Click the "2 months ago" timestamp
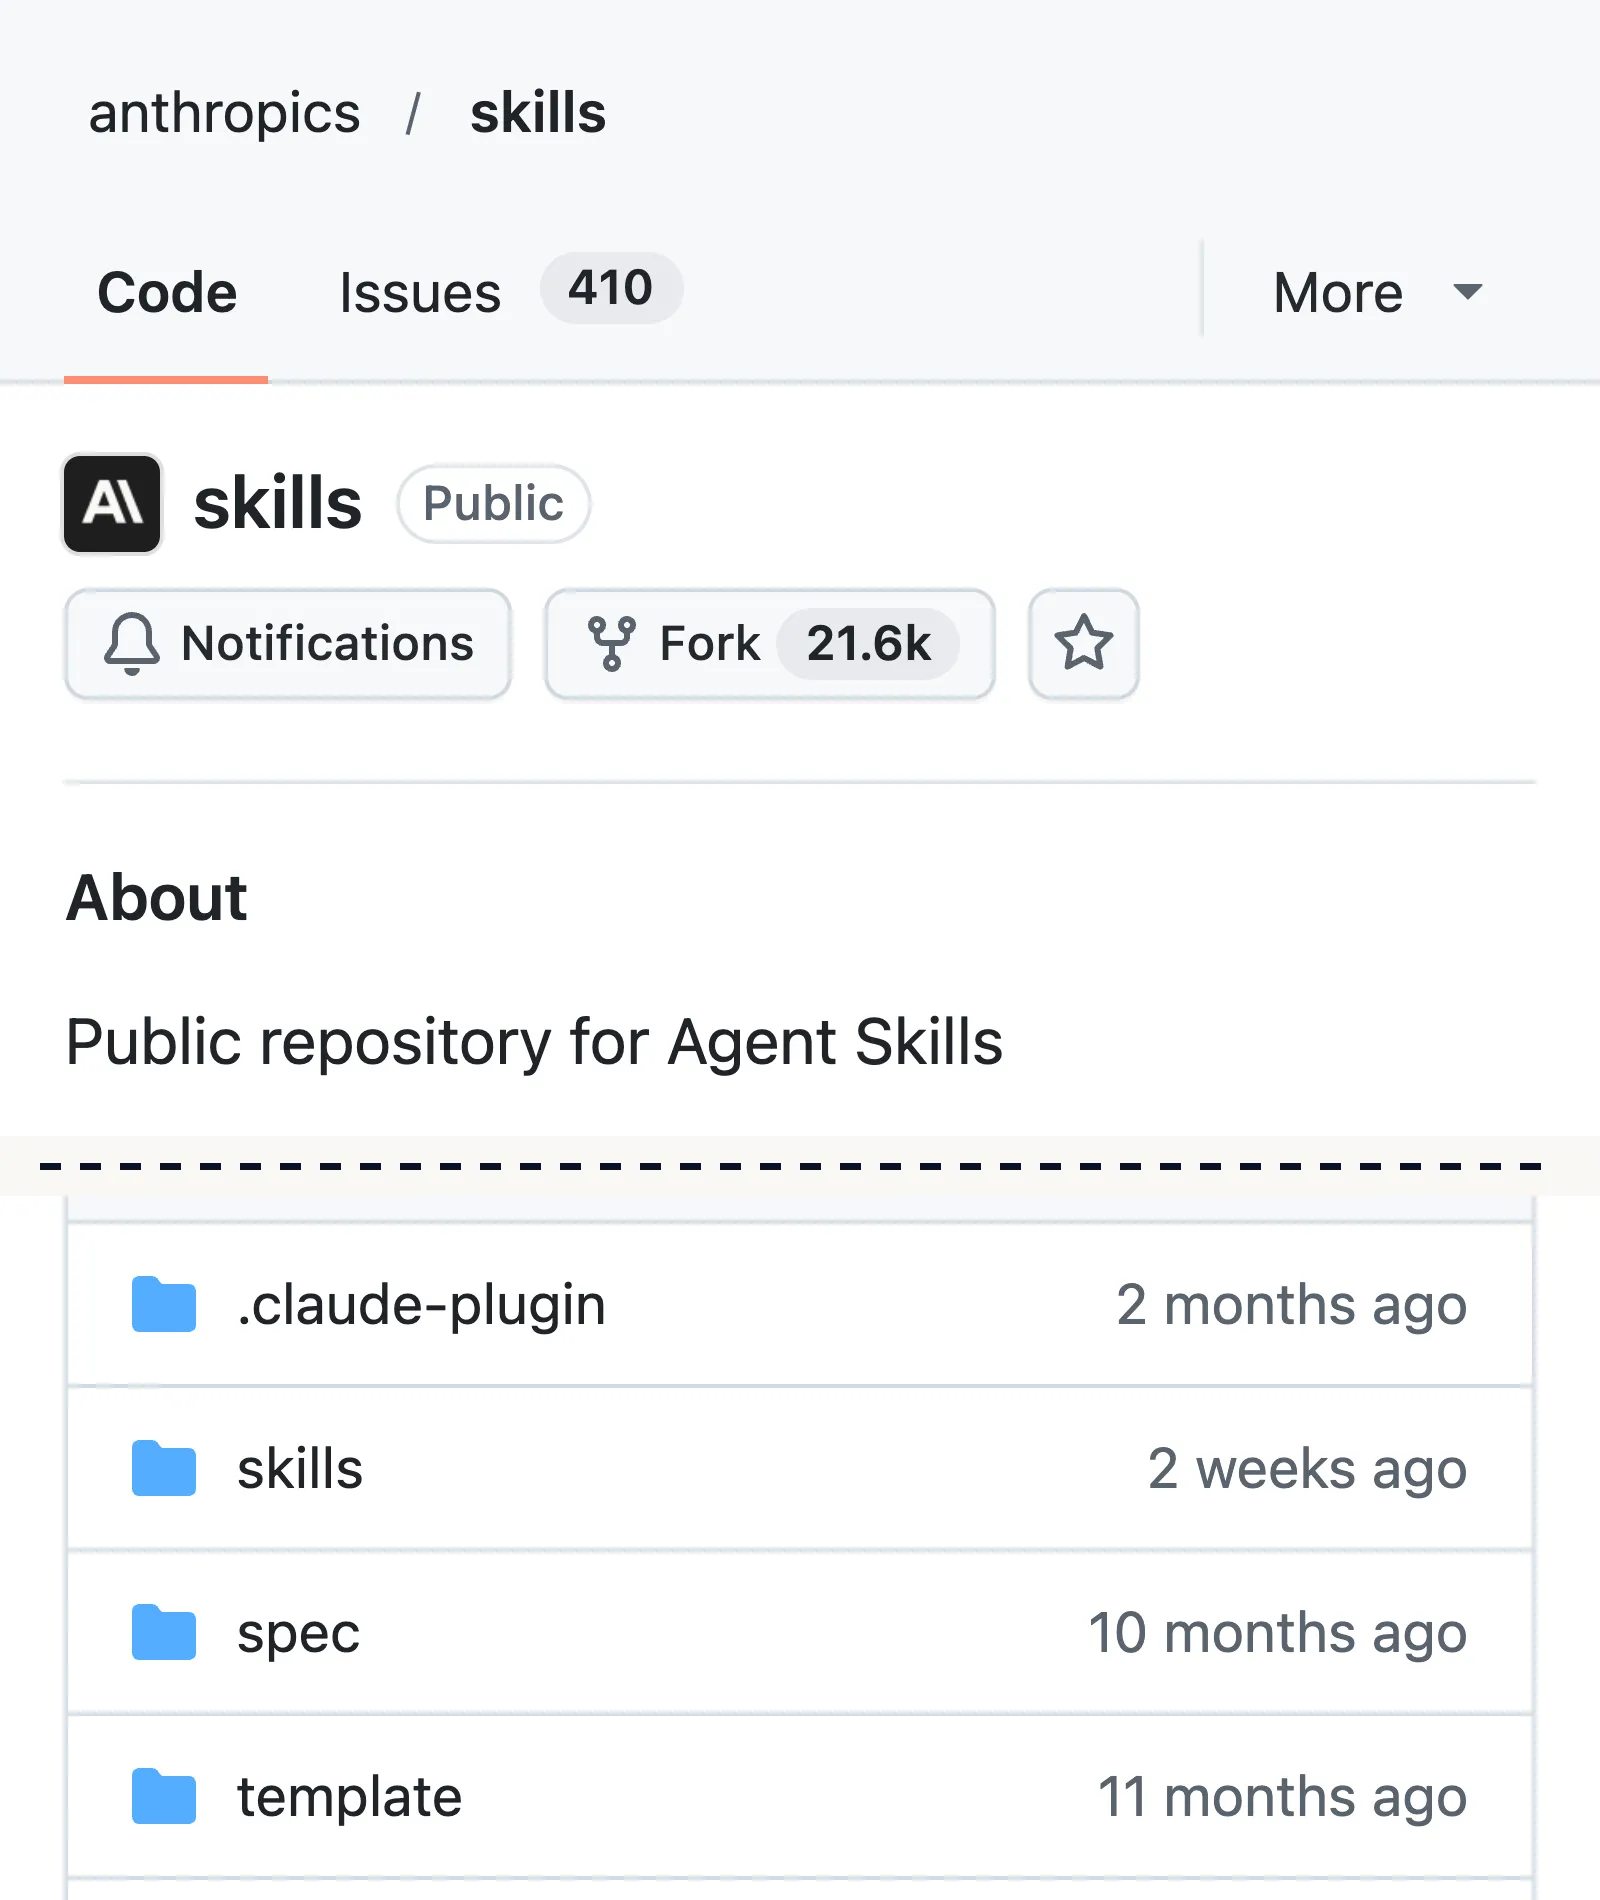The width and height of the screenshot is (1600, 1900). (1292, 1305)
